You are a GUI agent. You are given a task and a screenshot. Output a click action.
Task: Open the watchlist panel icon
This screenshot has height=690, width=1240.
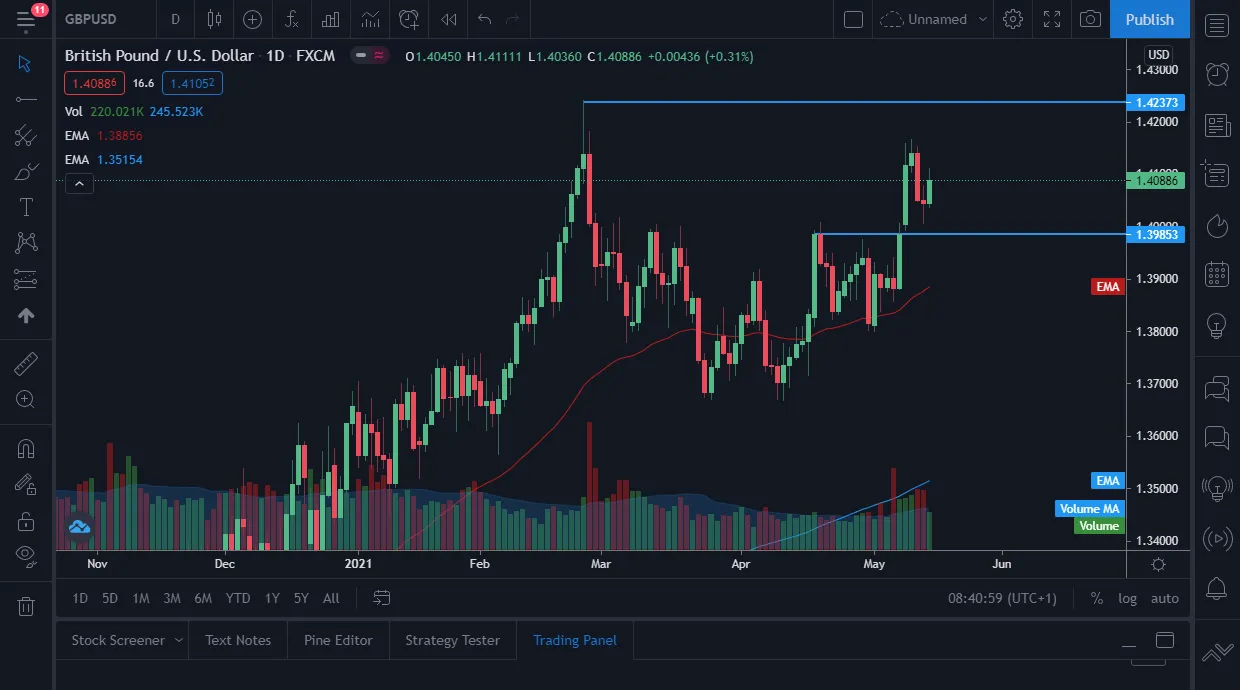(x=1217, y=26)
